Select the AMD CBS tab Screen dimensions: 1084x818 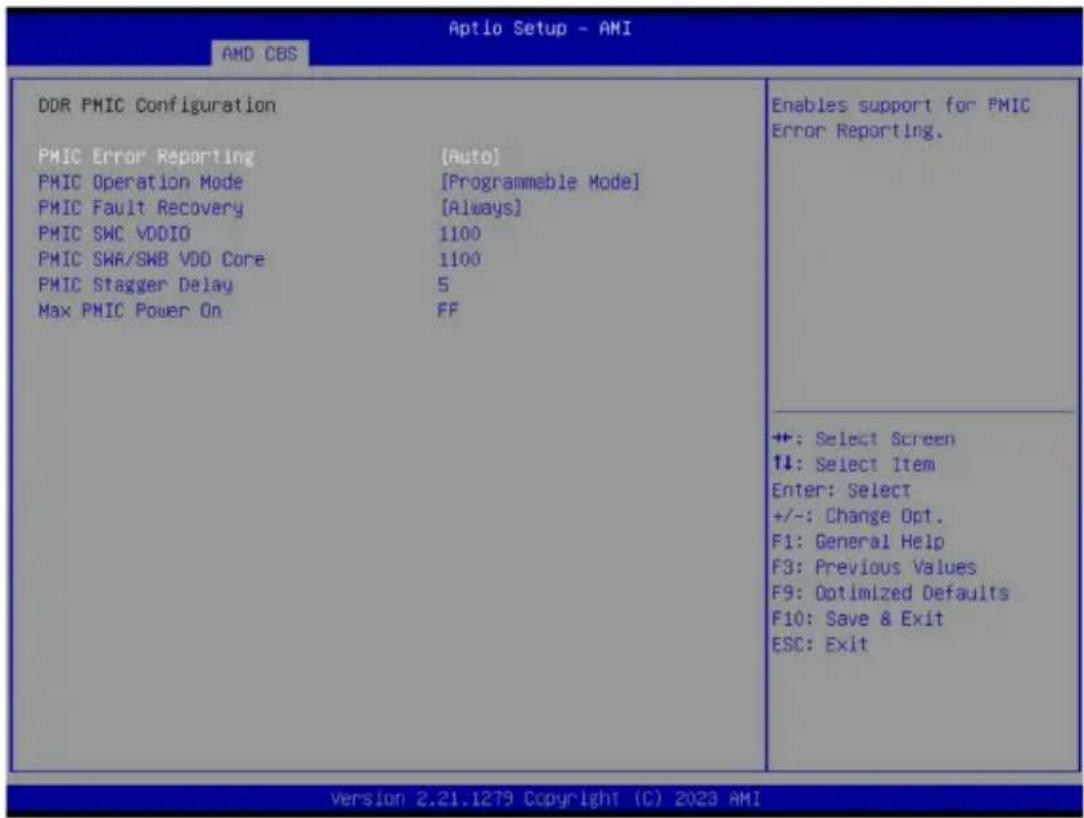point(260,54)
